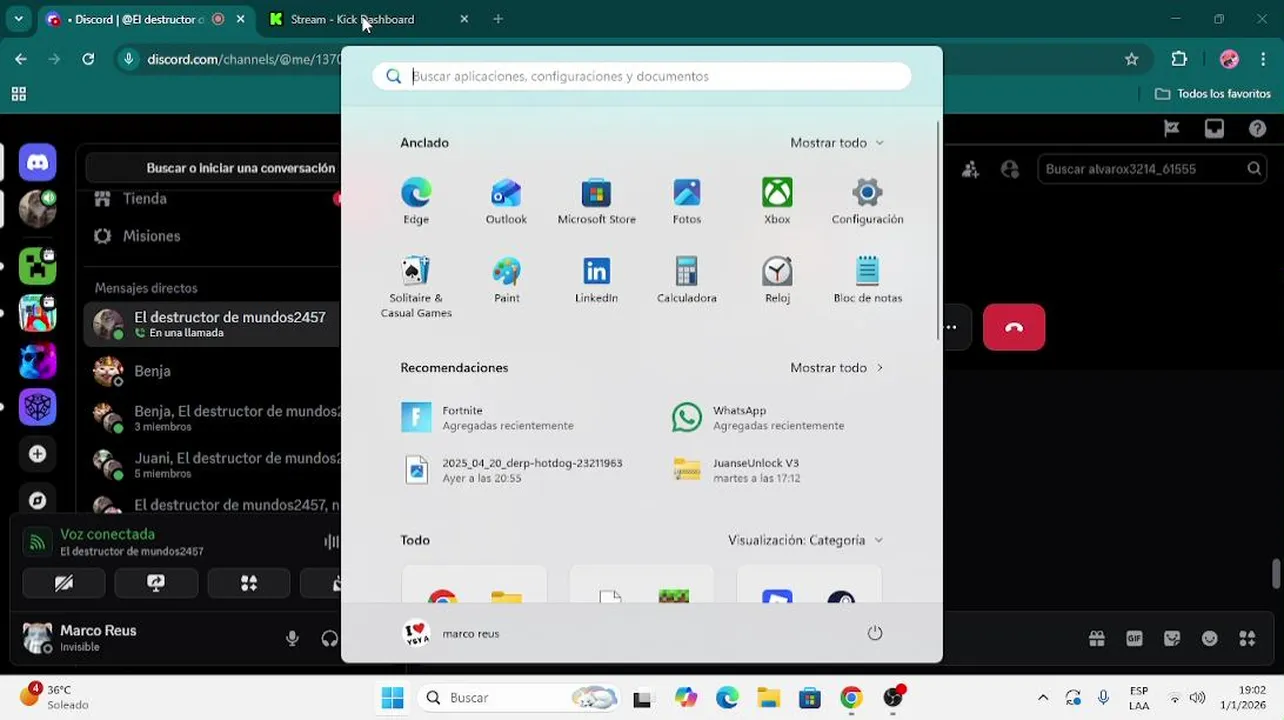Screen dimensions: 1284x720
Task: Add a server in Discord
Action: [37, 454]
